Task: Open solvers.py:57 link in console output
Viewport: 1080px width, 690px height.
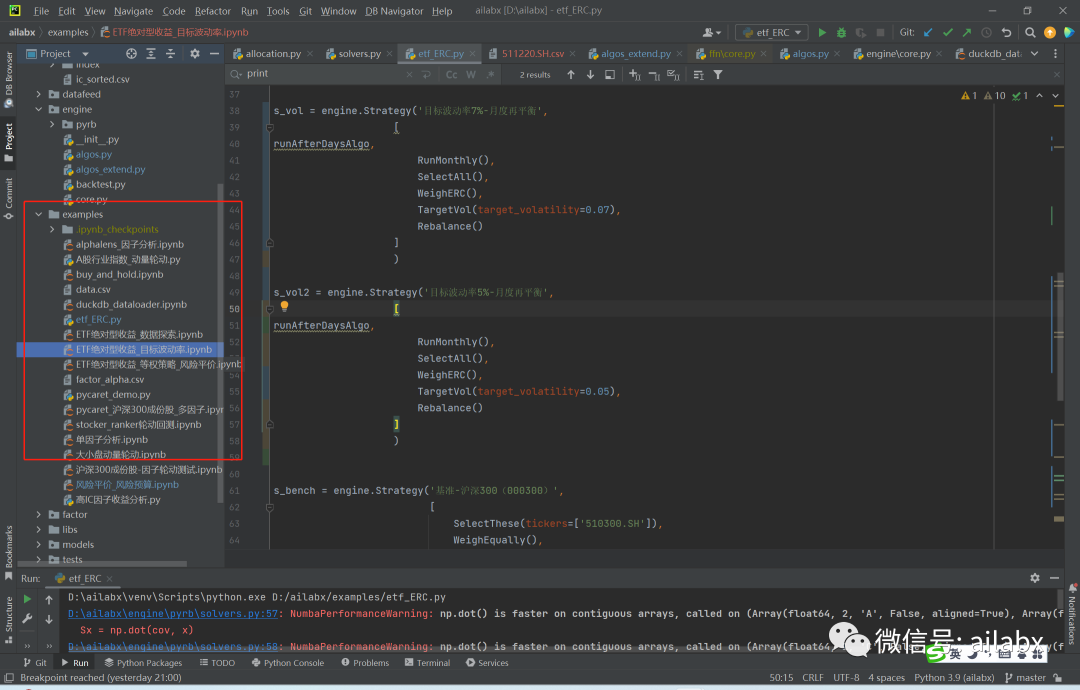Action: (x=173, y=614)
